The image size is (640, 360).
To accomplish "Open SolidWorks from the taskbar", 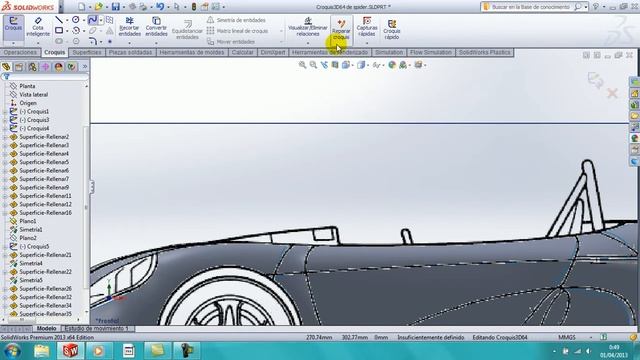I will click(70, 351).
